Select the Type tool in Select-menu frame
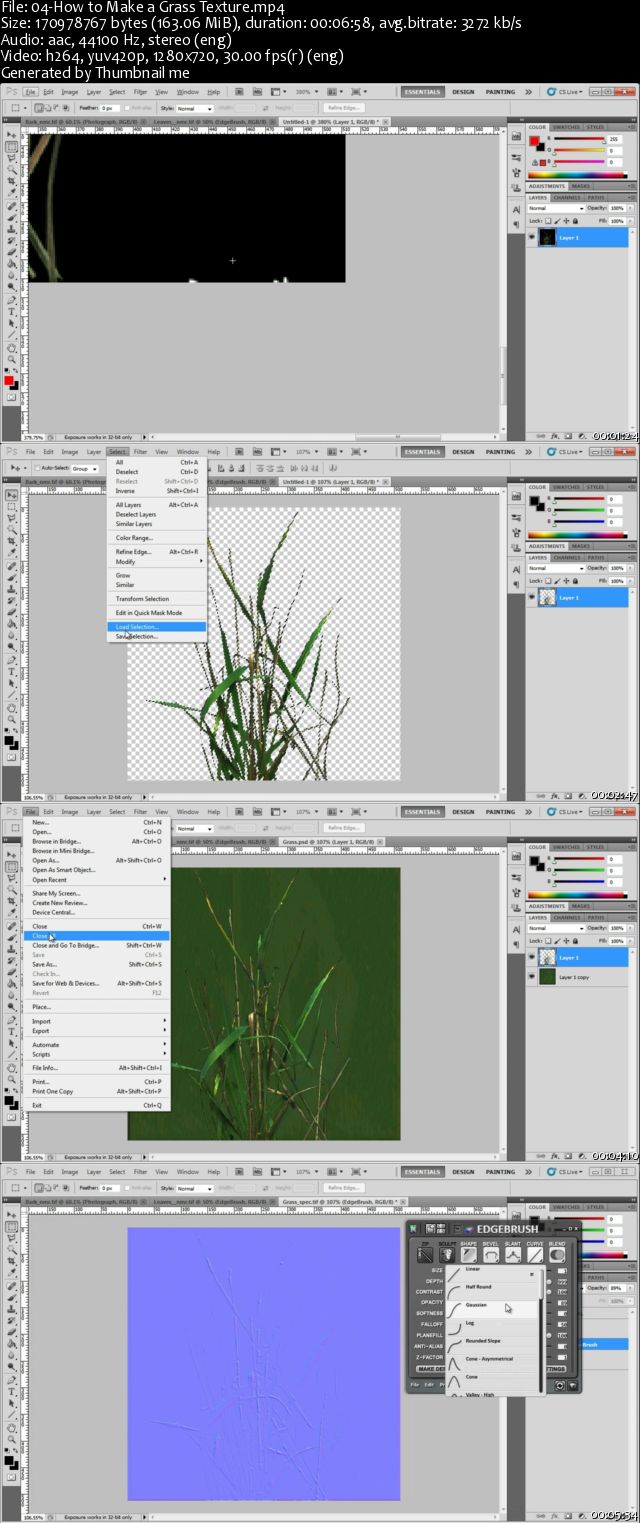Viewport: 640px width, 1523px height. click(x=12, y=672)
